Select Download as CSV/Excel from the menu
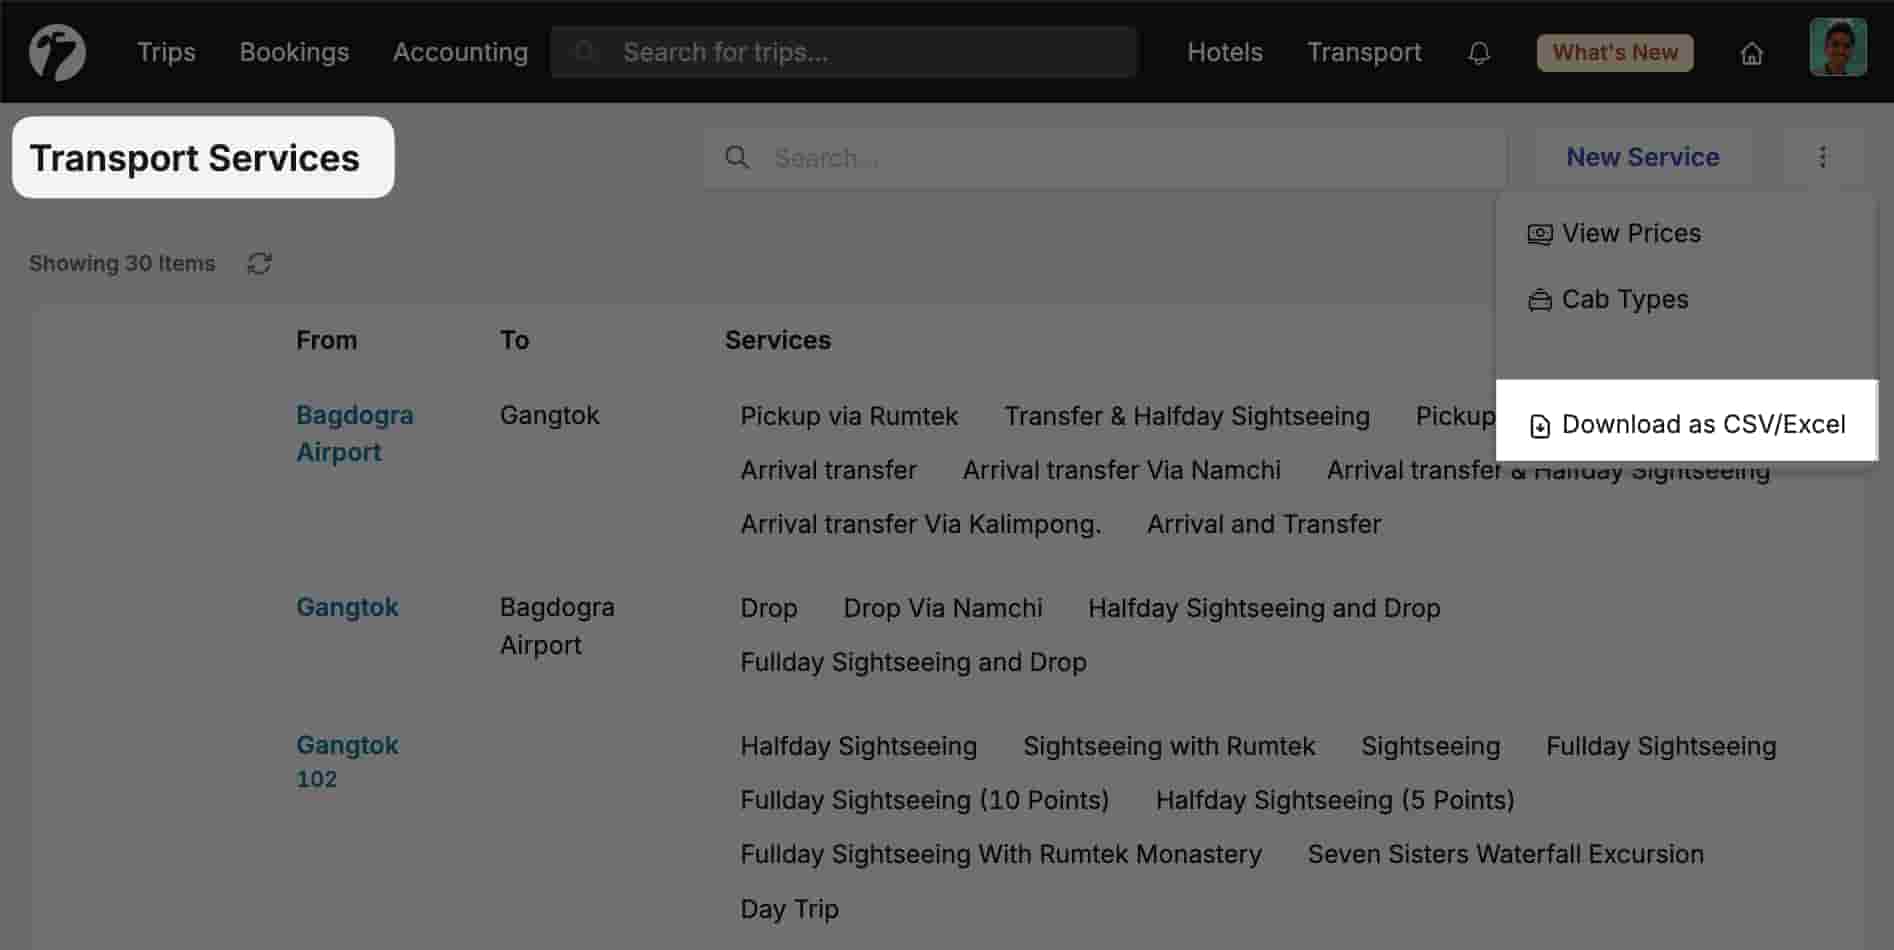The height and width of the screenshot is (950, 1894). (1703, 424)
